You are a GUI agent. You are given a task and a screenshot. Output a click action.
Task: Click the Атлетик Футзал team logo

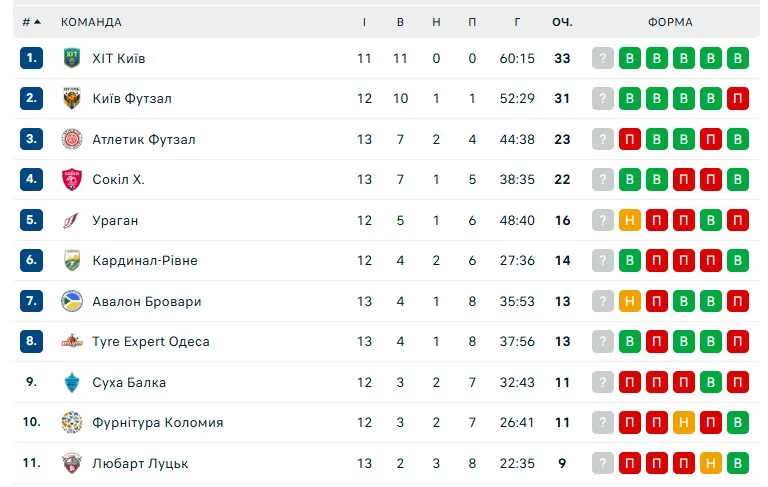pyautogui.click(x=72, y=139)
